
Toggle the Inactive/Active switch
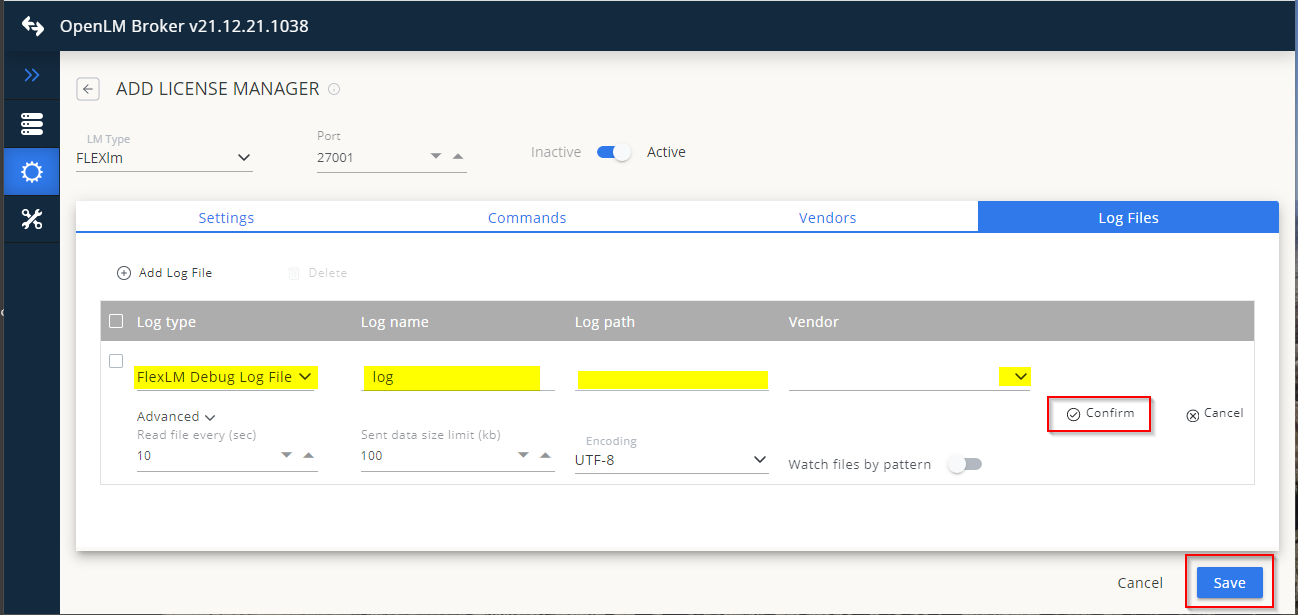[613, 152]
